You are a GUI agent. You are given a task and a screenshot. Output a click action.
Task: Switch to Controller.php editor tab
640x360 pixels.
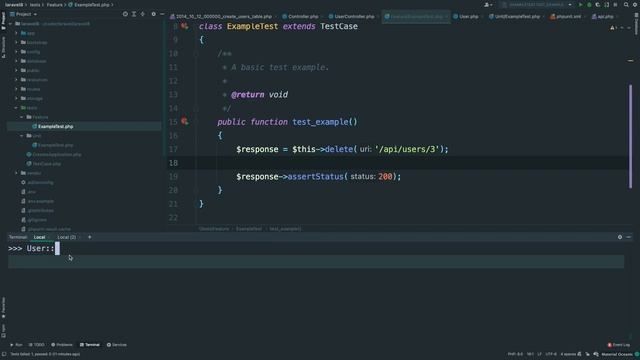pos(300,17)
